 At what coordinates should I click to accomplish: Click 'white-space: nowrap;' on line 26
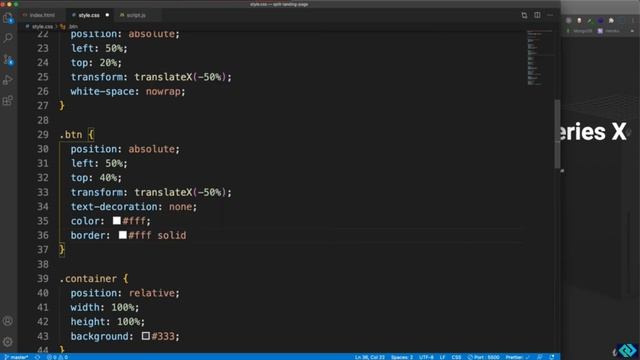(128, 91)
